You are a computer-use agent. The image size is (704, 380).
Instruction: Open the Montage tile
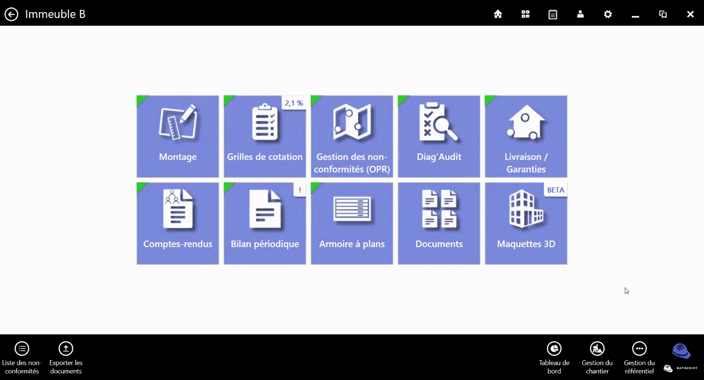click(177, 136)
